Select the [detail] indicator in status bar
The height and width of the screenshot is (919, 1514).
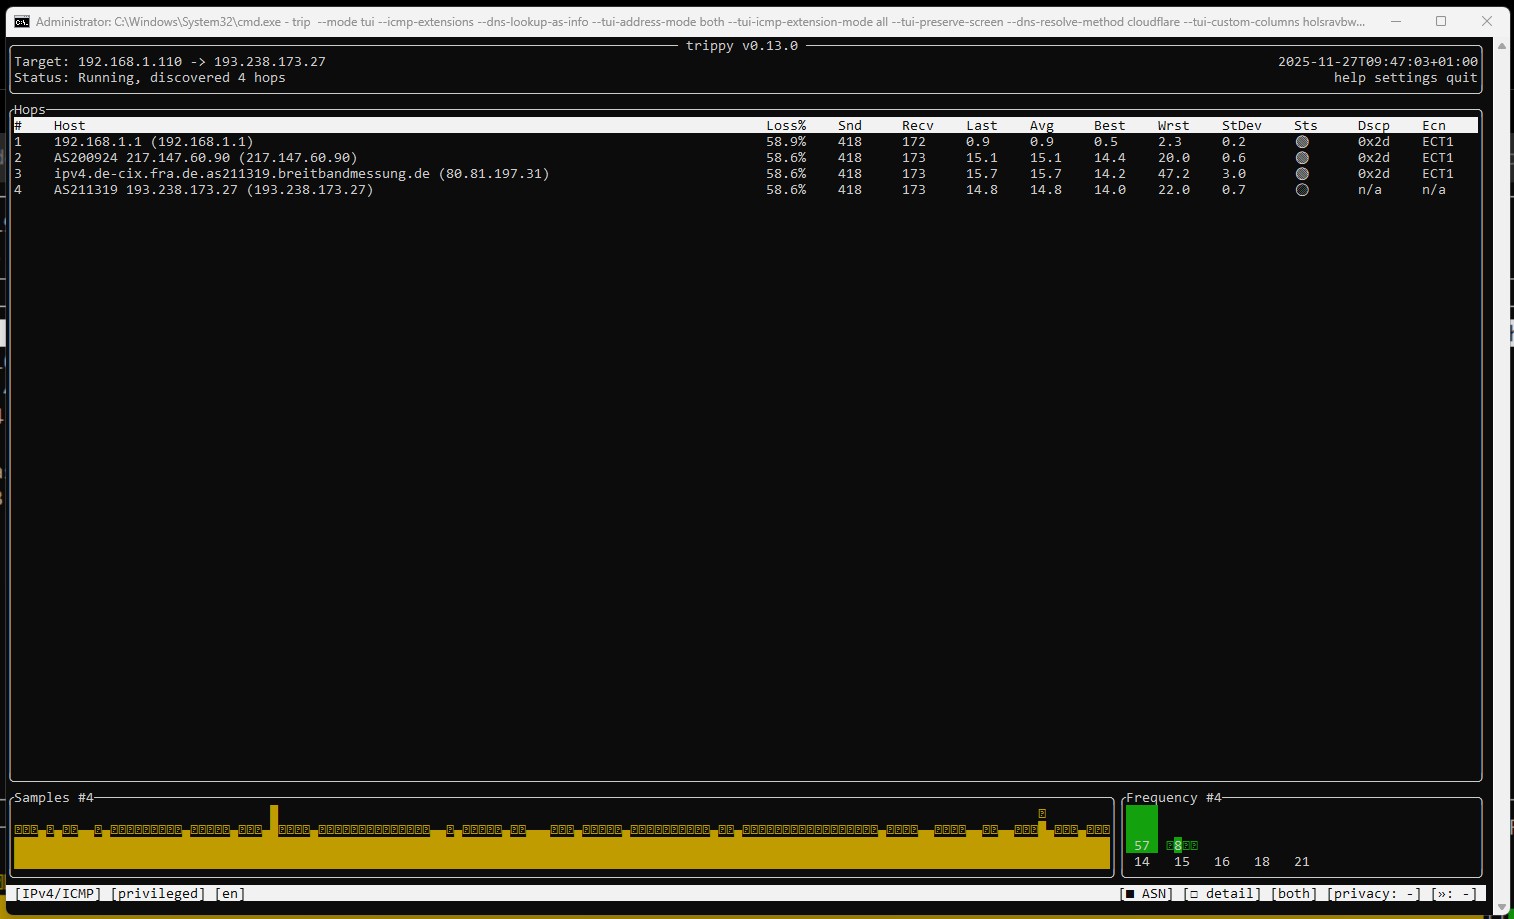(1222, 894)
